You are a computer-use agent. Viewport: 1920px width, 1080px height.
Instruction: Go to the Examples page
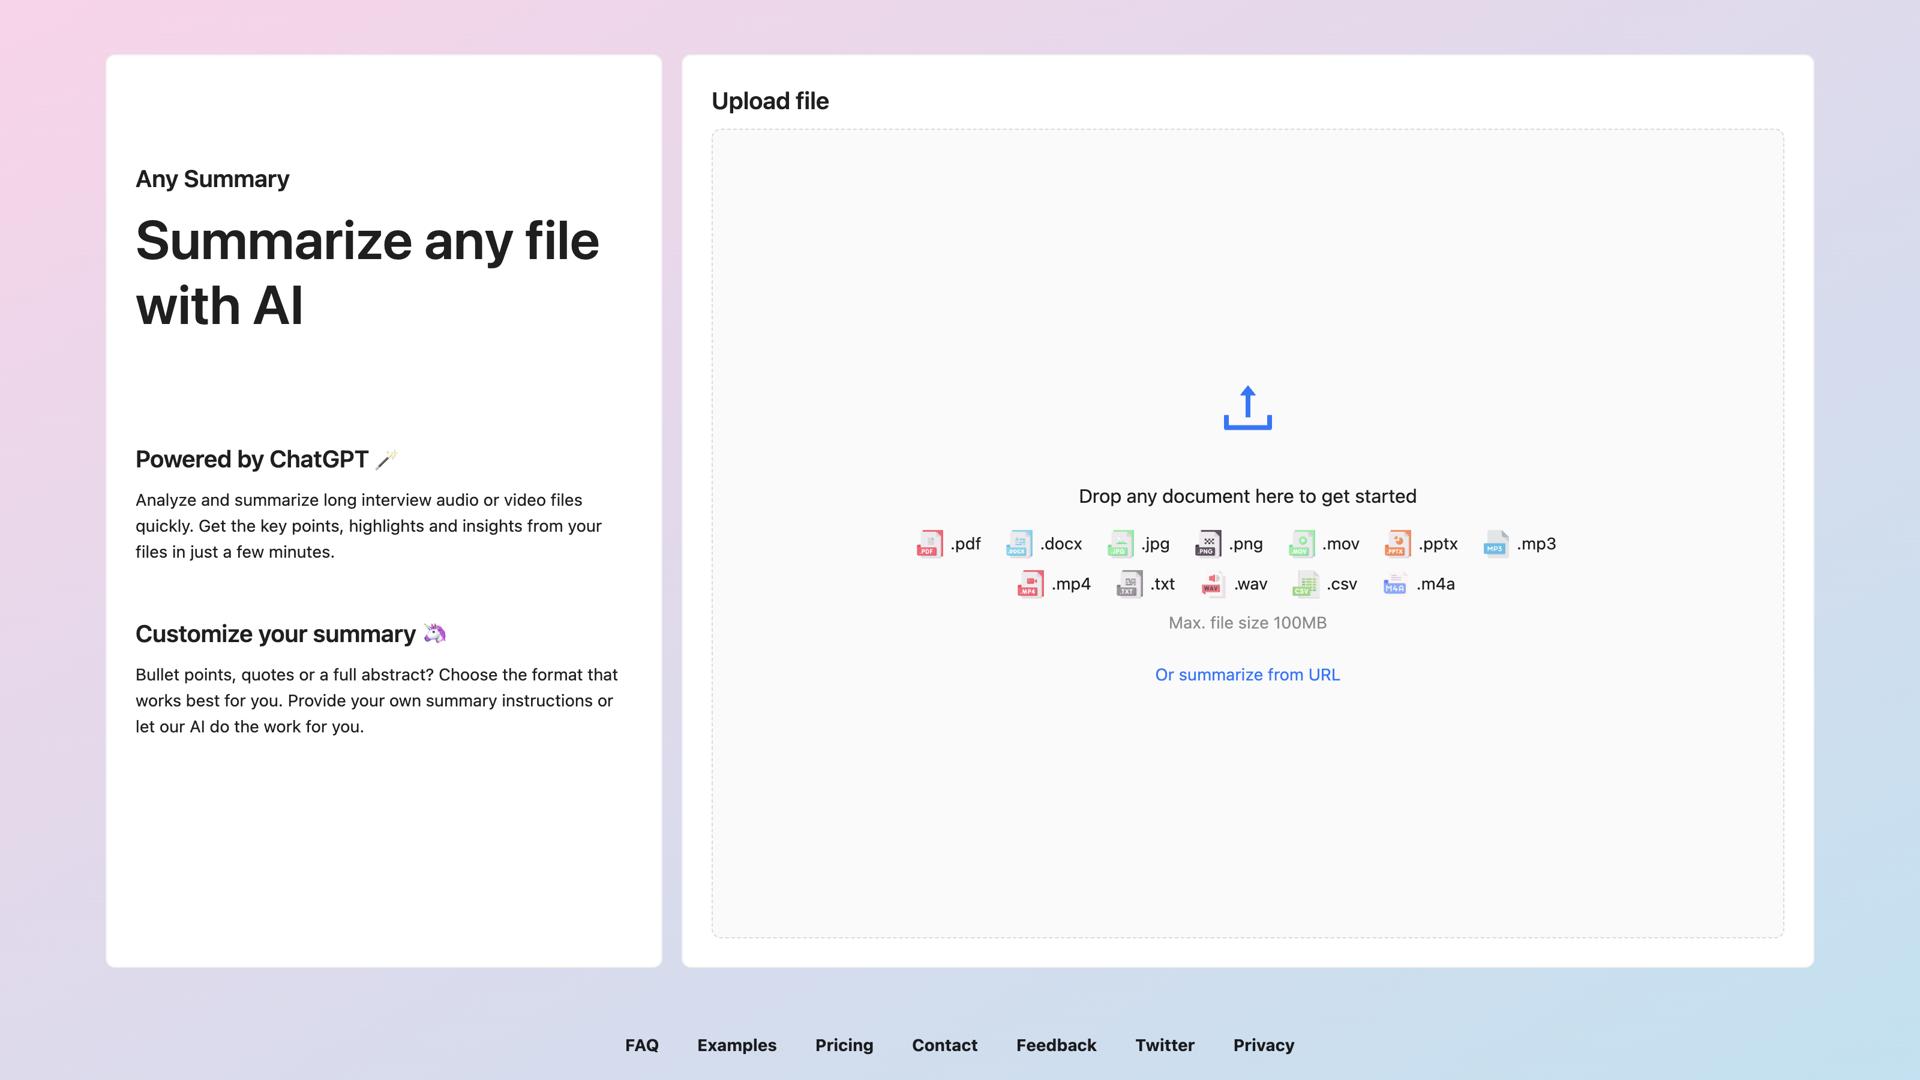[x=737, y=1045]
